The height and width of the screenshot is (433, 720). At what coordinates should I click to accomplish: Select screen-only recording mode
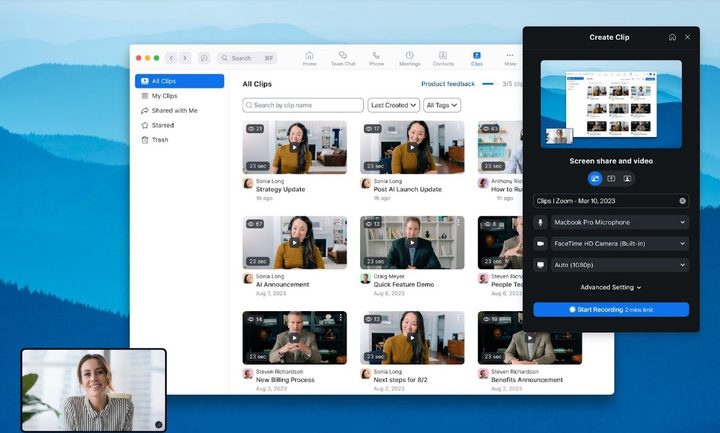pyautogui.click(x=611, y=178)
